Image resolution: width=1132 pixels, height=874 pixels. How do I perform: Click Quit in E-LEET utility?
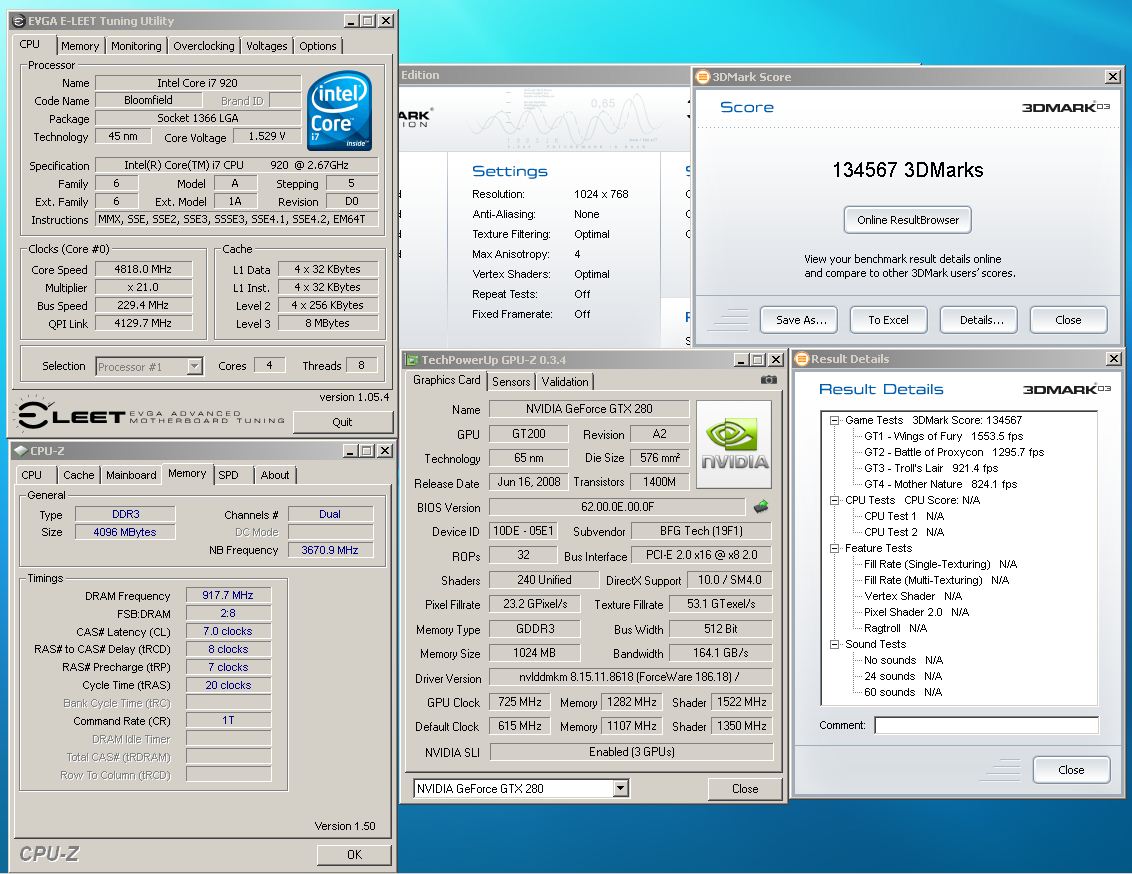(342, 422)
